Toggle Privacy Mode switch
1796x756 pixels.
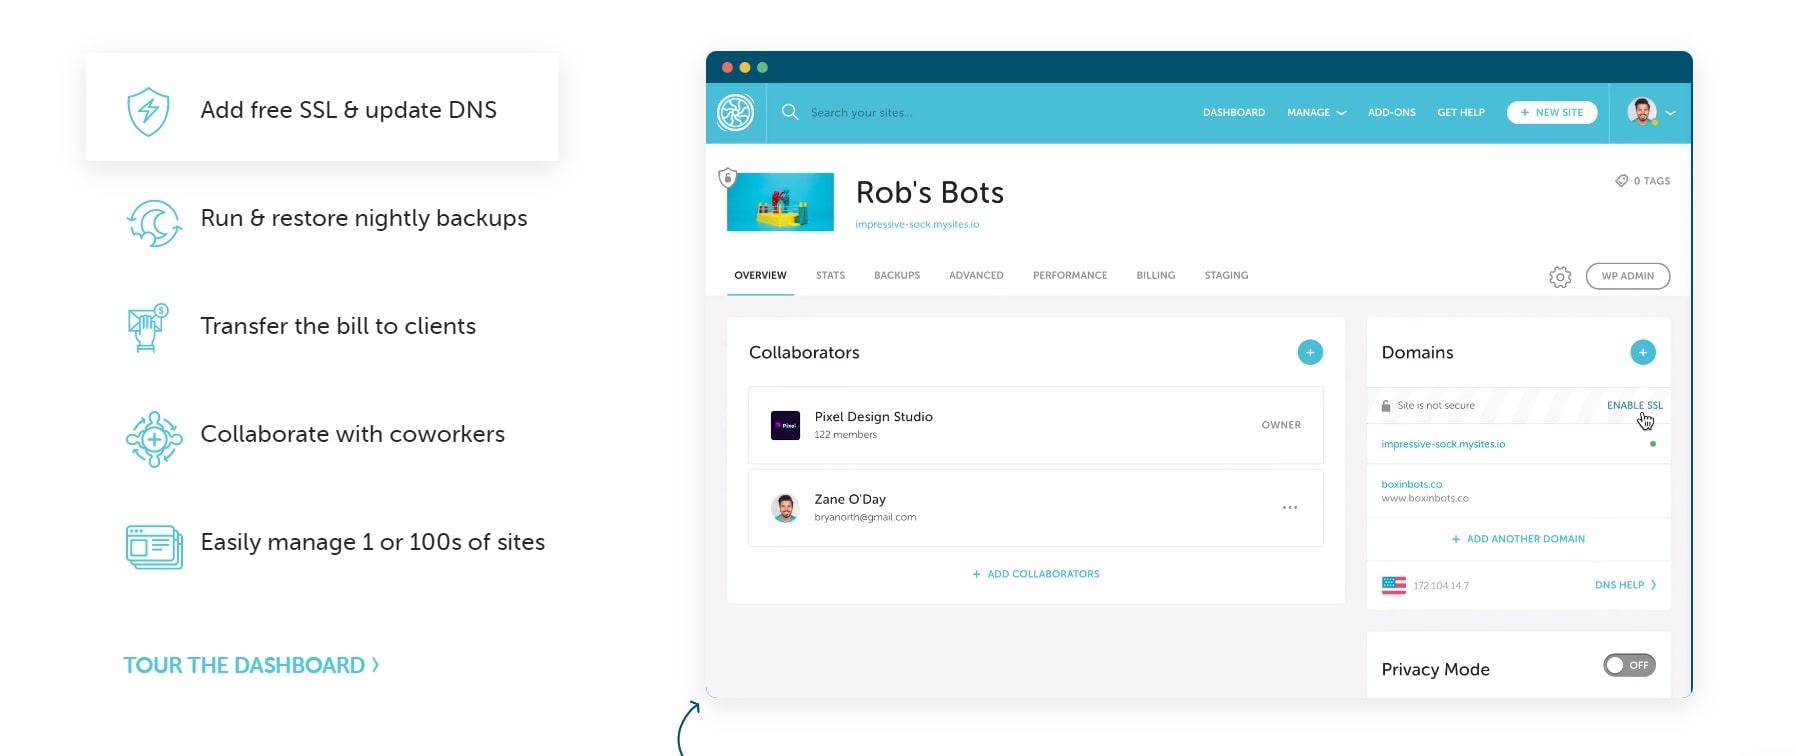click(x=1629, y=665)
